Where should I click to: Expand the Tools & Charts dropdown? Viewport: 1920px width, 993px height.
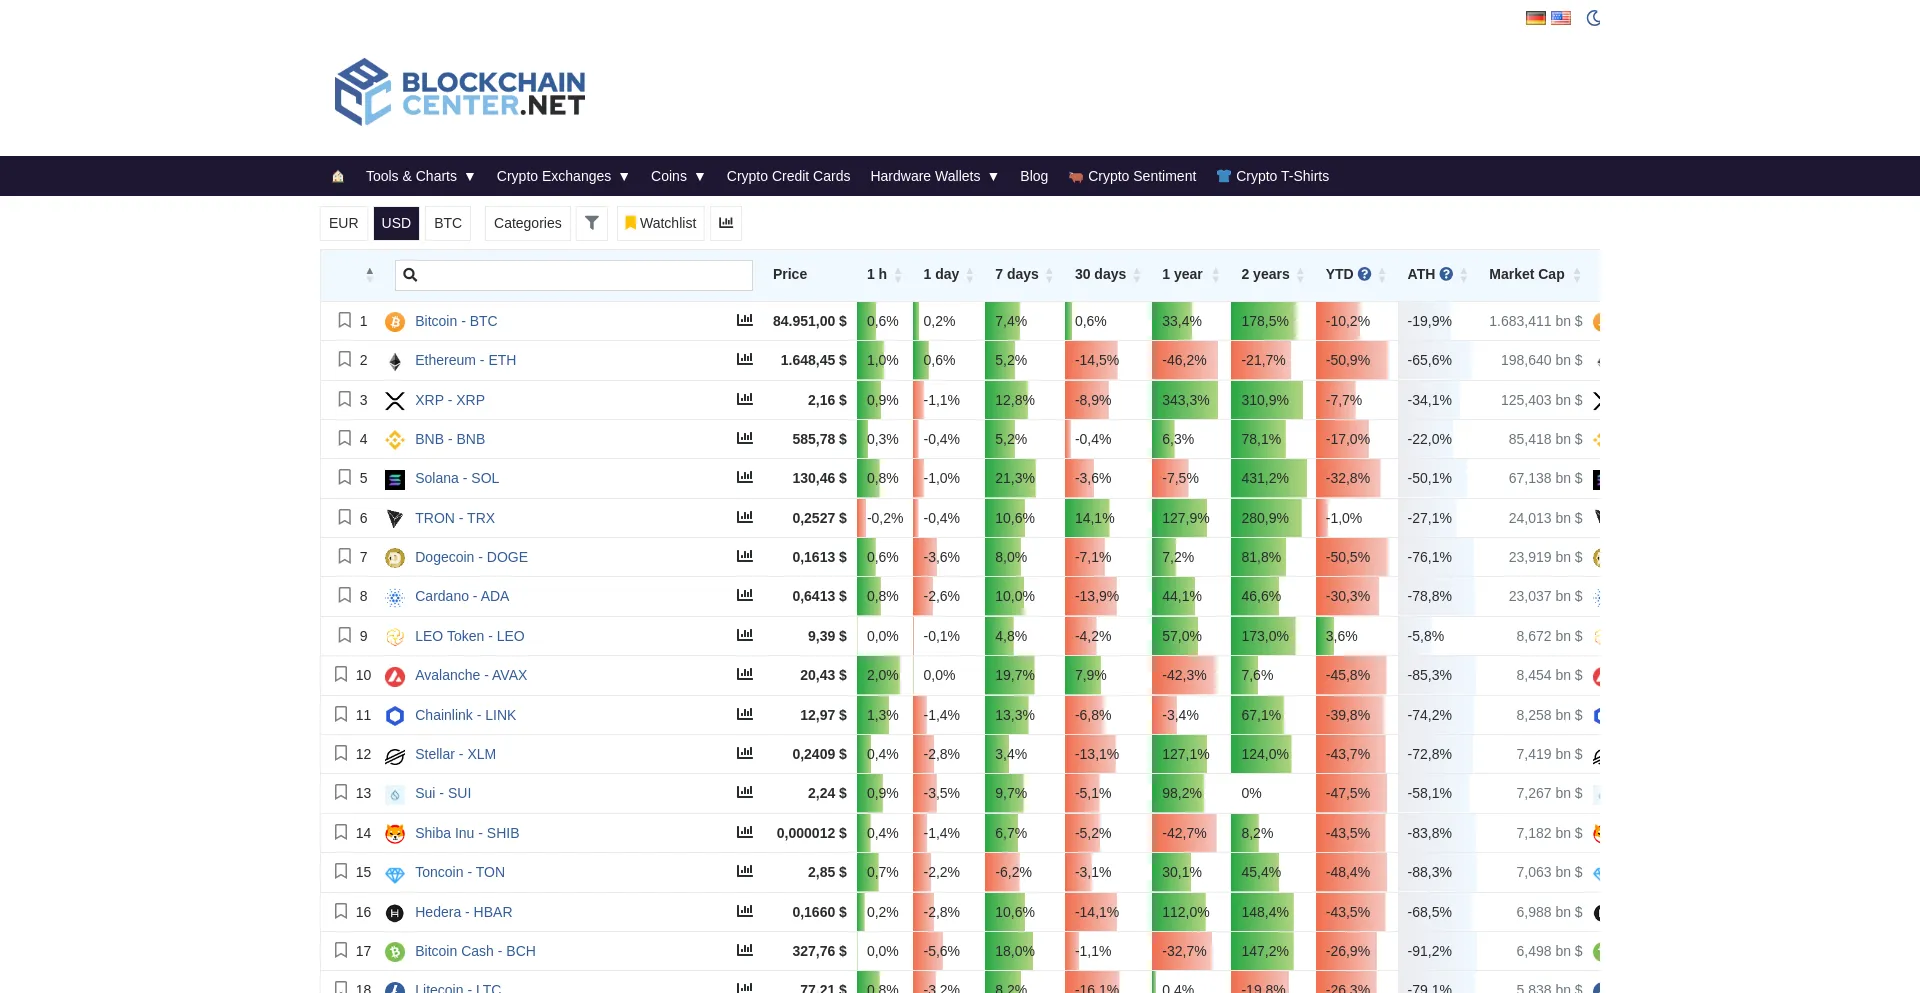[419, 176]
